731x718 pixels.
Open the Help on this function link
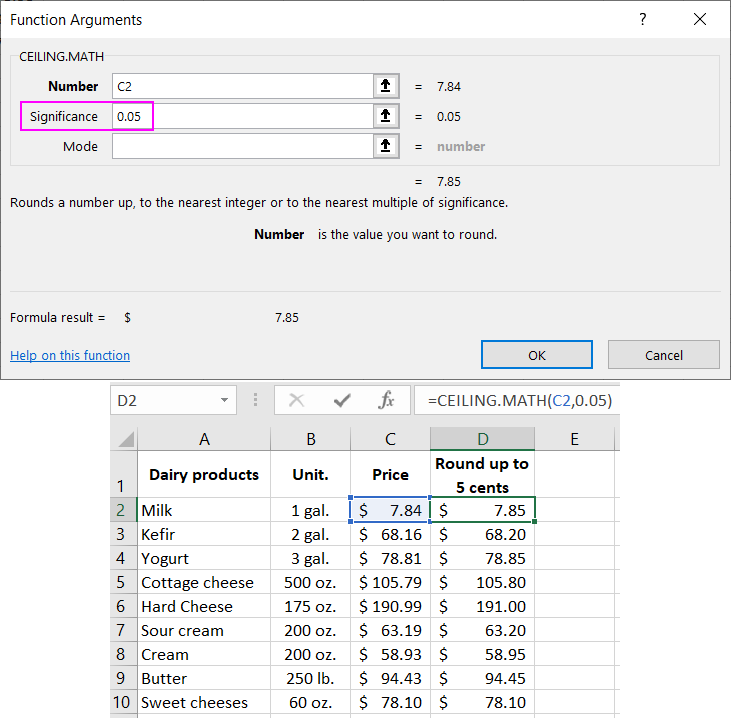pos(70,355)
